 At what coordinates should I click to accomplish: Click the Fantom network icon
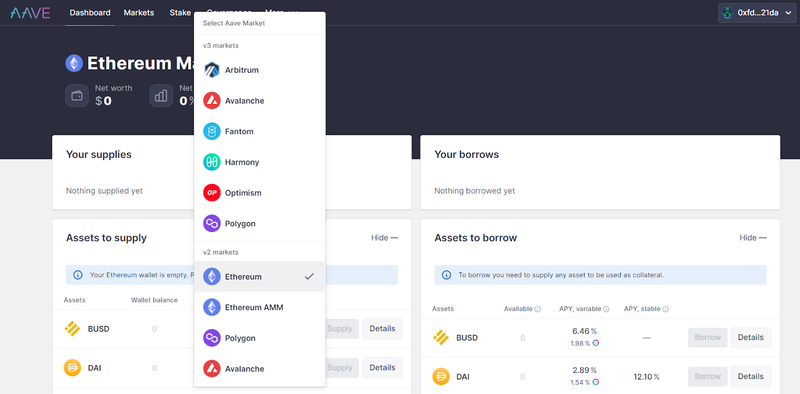[212, 131]
